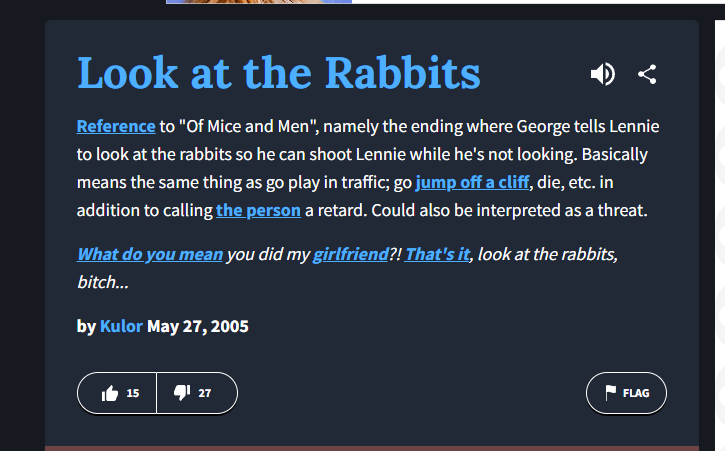725x451 pixels.
Task: View author Kulor's profile
Action: point(121,326)
